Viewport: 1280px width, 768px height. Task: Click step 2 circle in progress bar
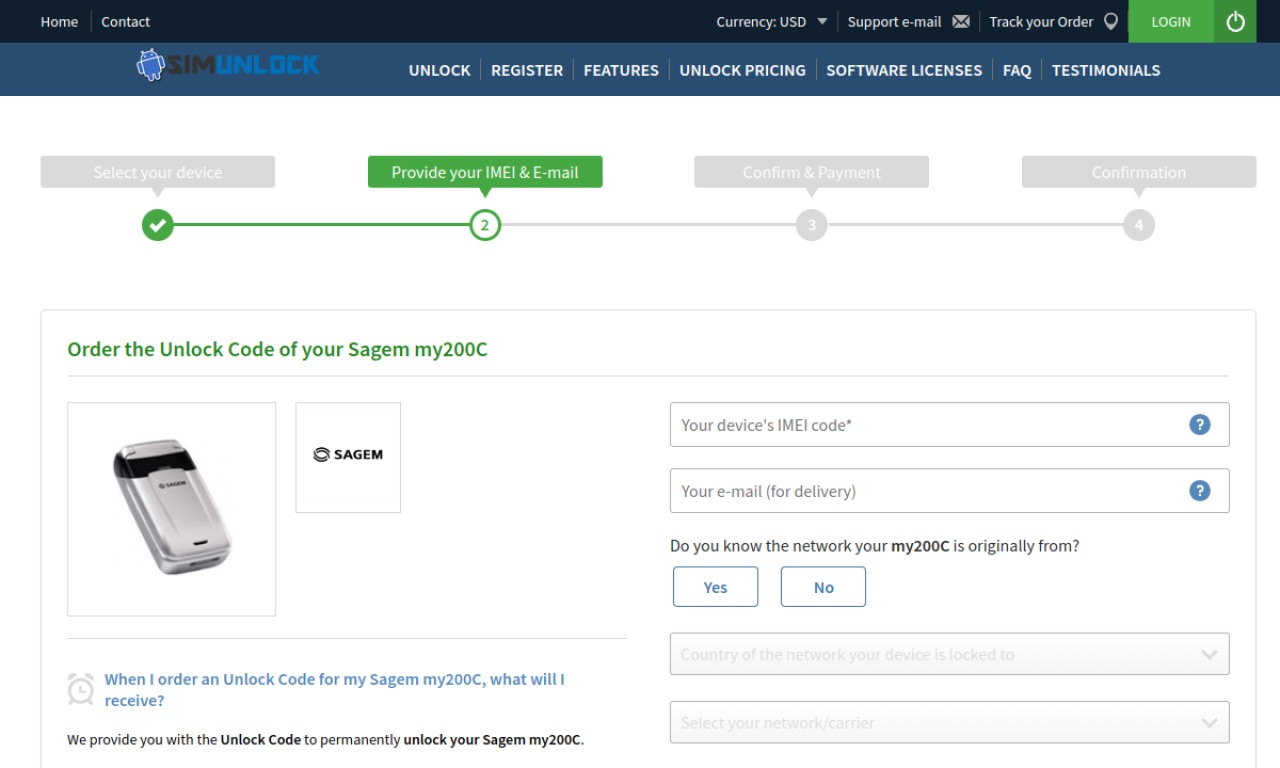coord(485,225)
